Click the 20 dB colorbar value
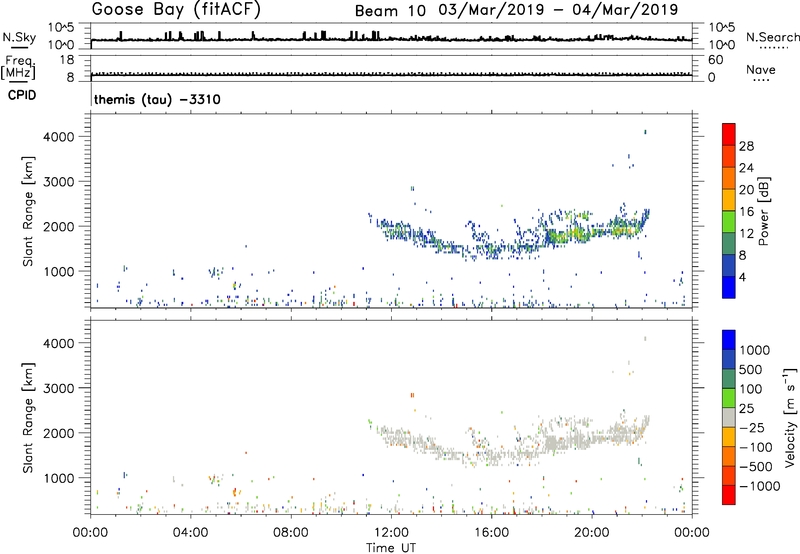Image resolution: width=800 pixels, height=554 pixels. pyautogui.click(x=746, y=190)
